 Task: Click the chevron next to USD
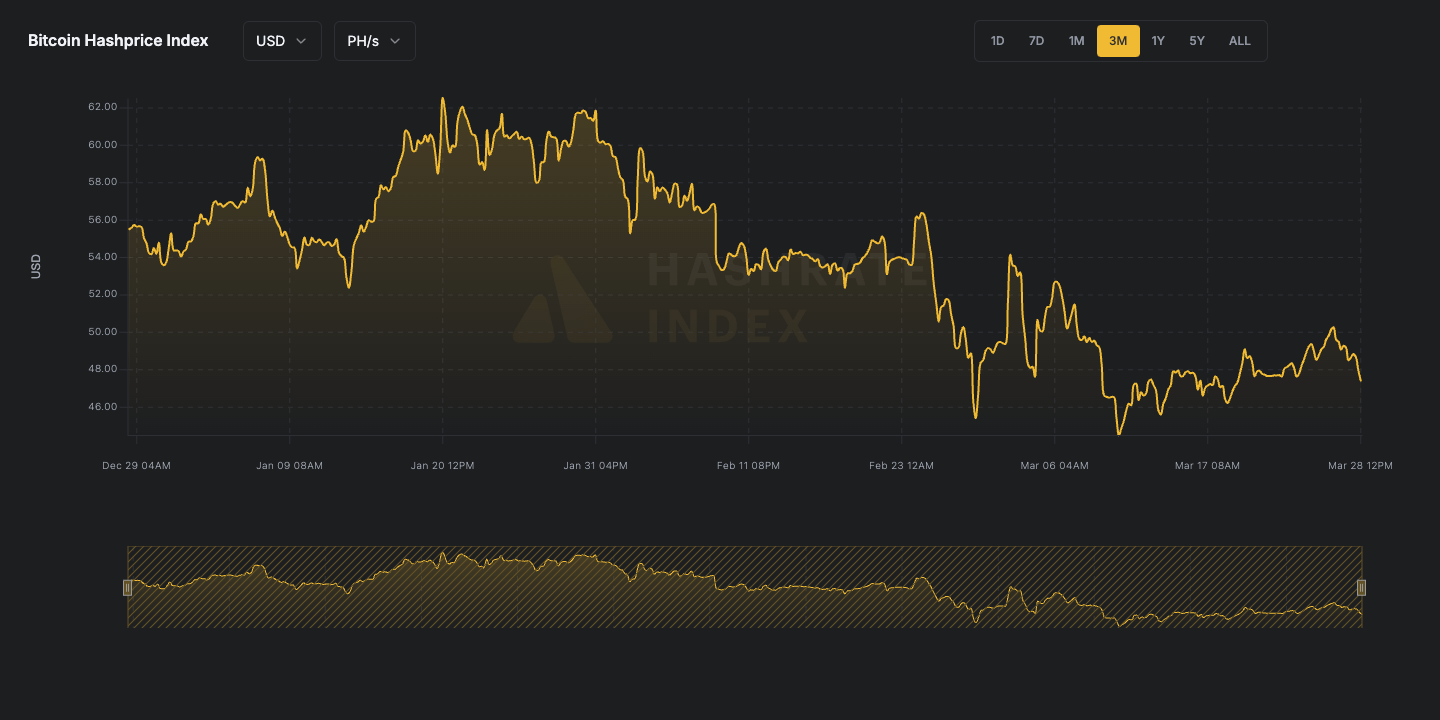pyautogui.click(x=303, y=41)
